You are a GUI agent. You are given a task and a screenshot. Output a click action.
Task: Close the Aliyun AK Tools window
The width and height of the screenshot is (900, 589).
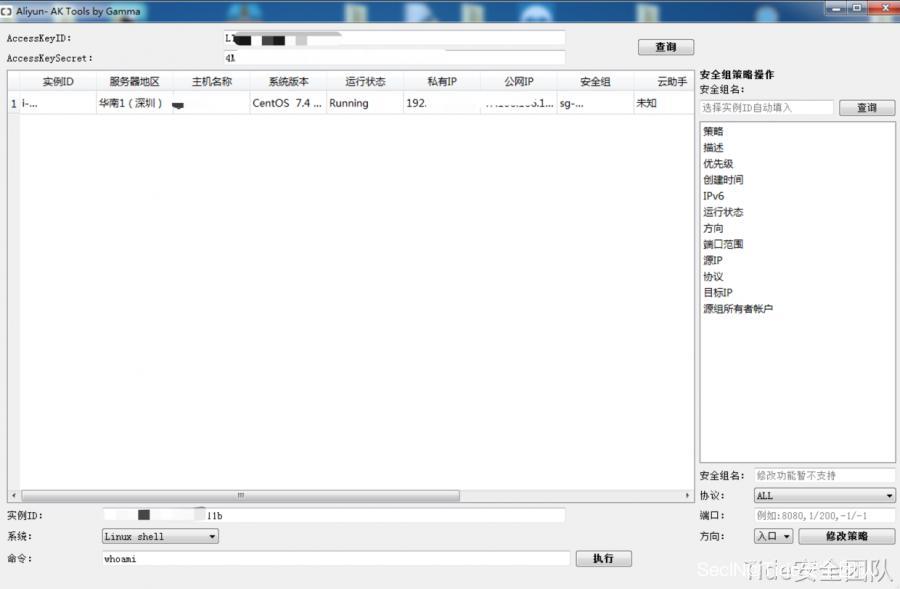tap(884, 8)
